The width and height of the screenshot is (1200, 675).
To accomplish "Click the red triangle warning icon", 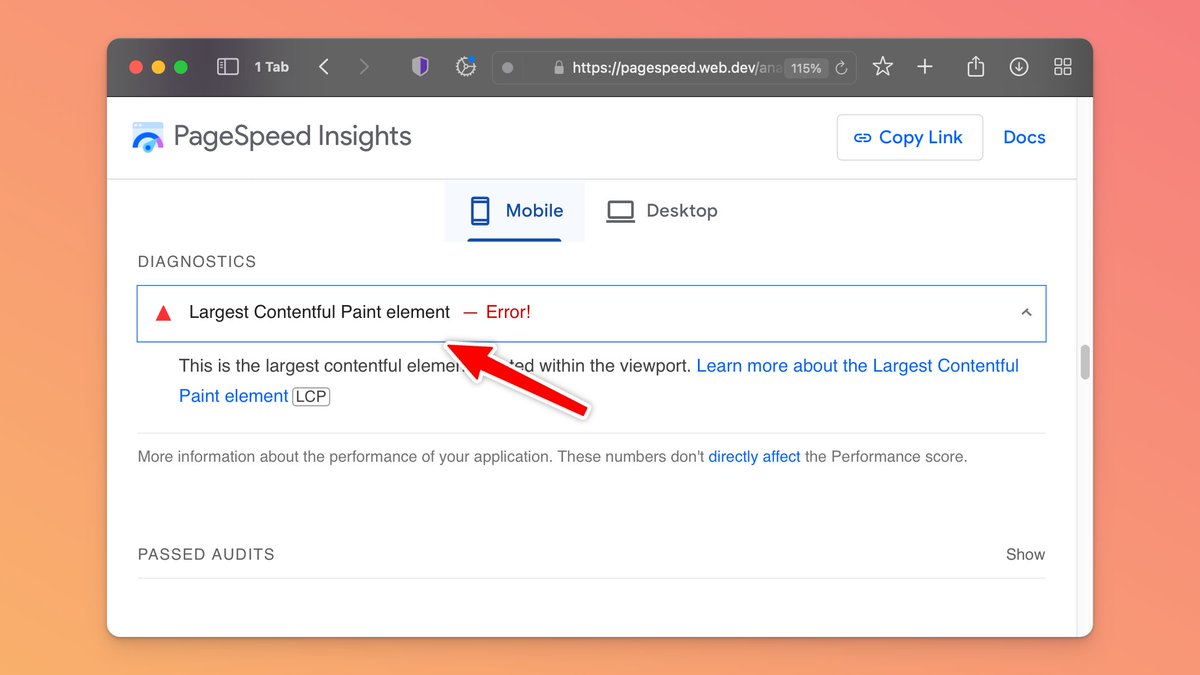I will click(163, 313).
